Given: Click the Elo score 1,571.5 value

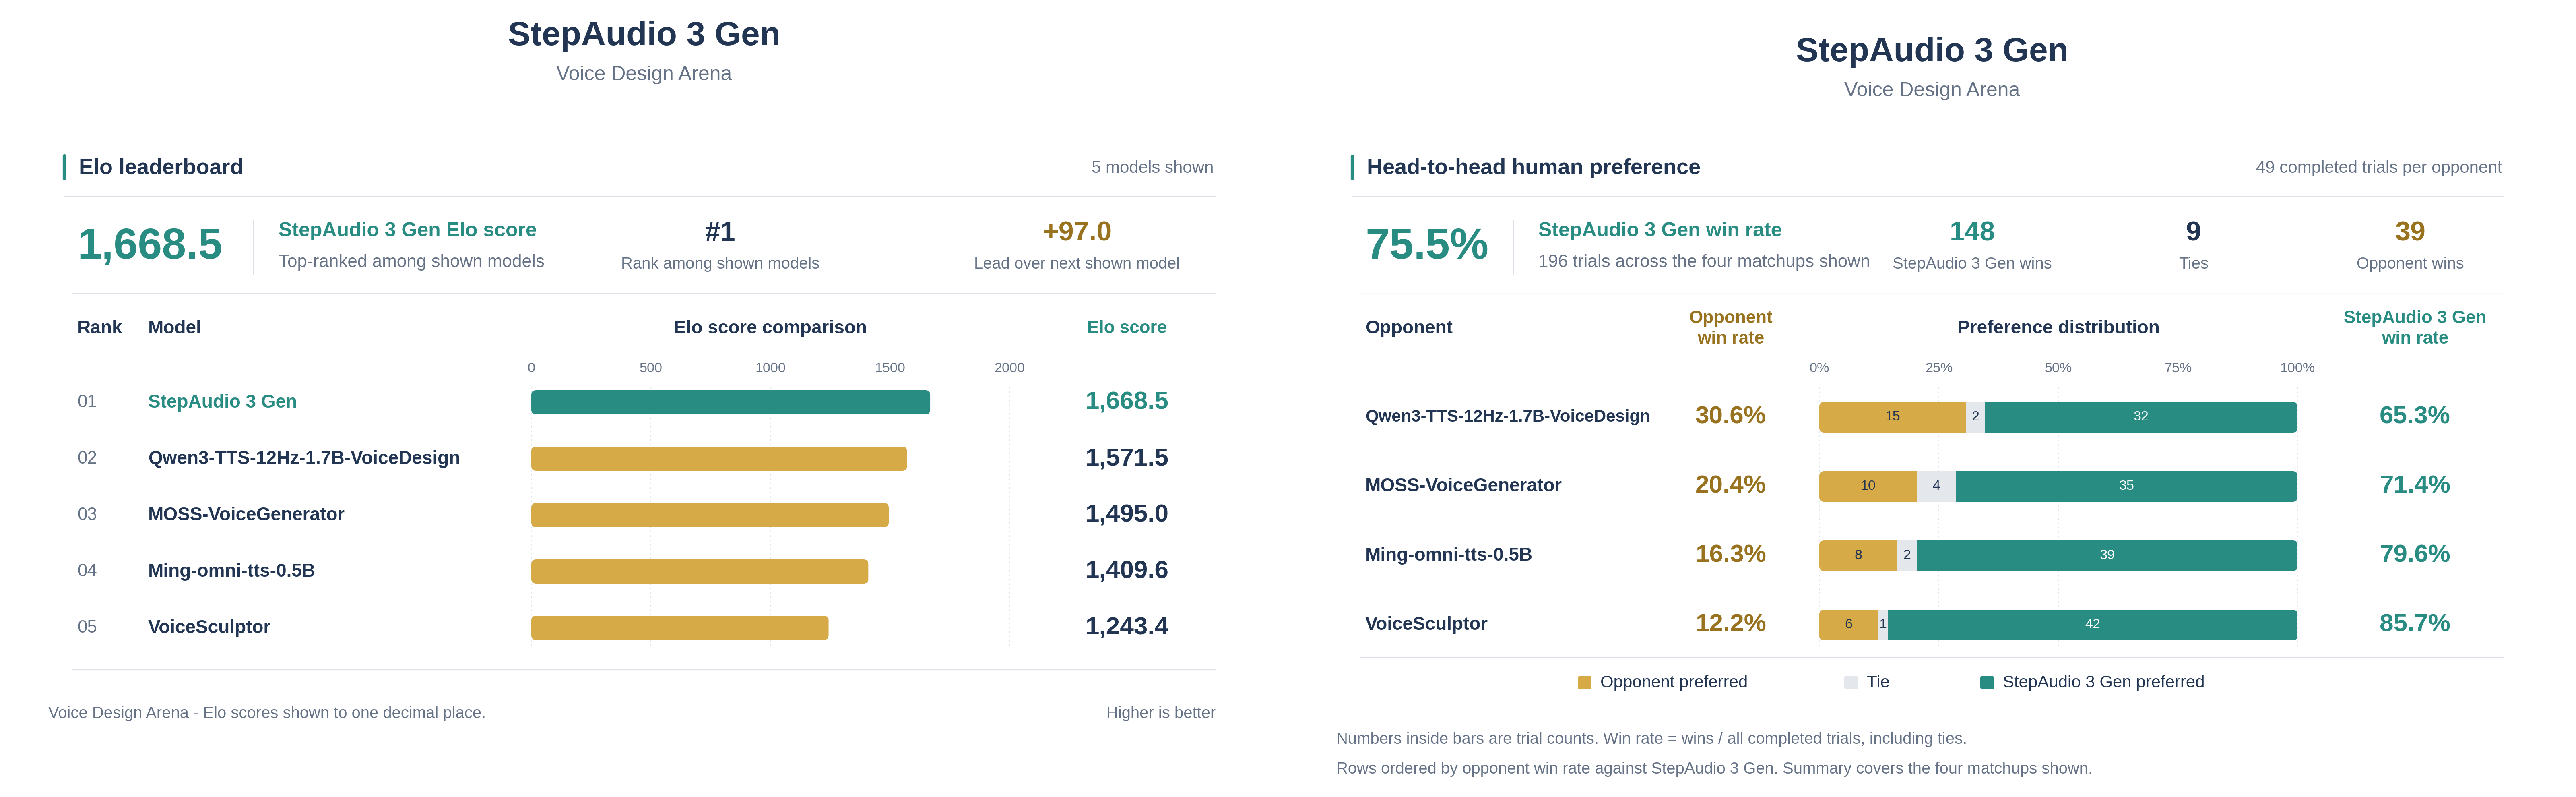Looking at the screenshot, I should pyautogui.click(x=1127, y=458).
